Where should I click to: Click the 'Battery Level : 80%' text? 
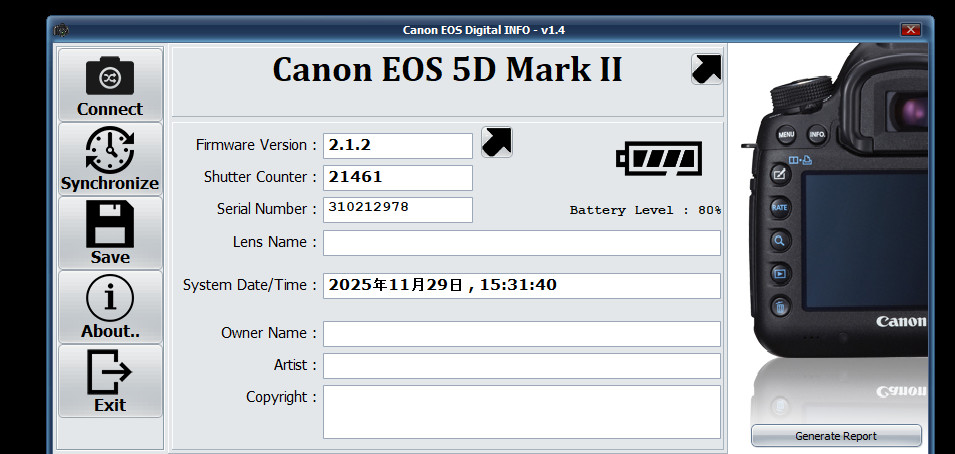point(645,210)
